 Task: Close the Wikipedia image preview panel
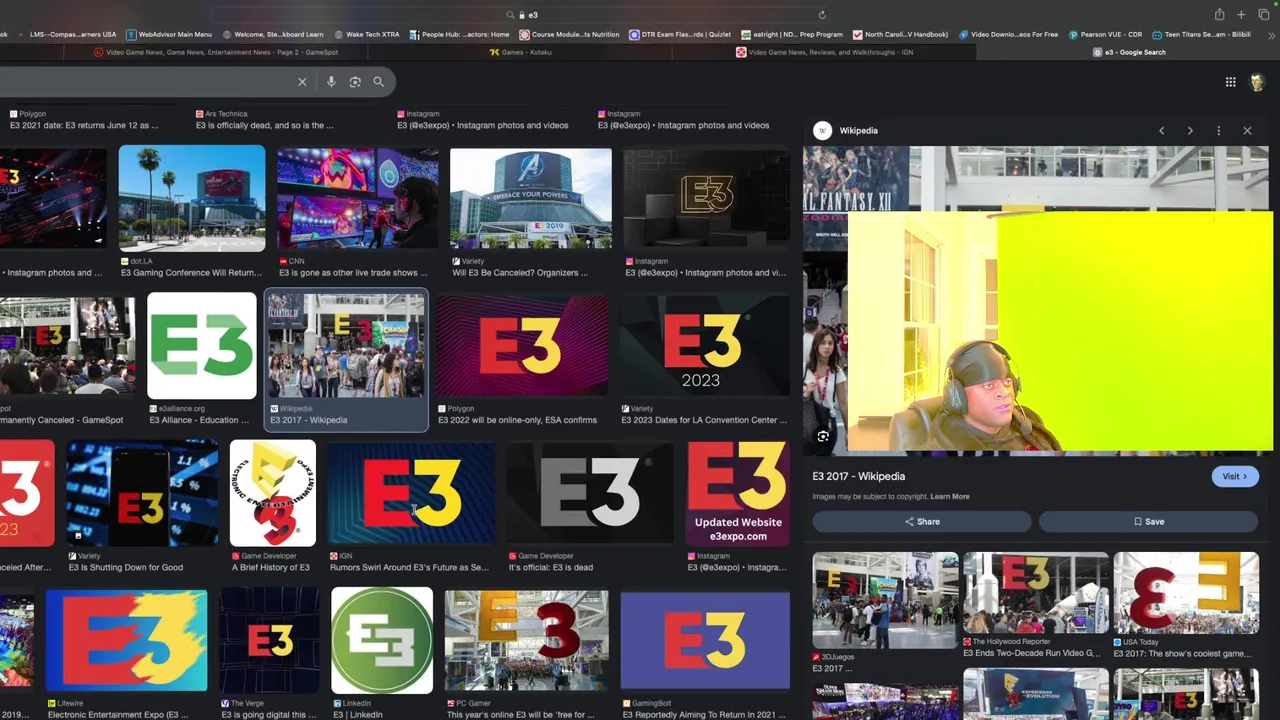point(1247,131)
